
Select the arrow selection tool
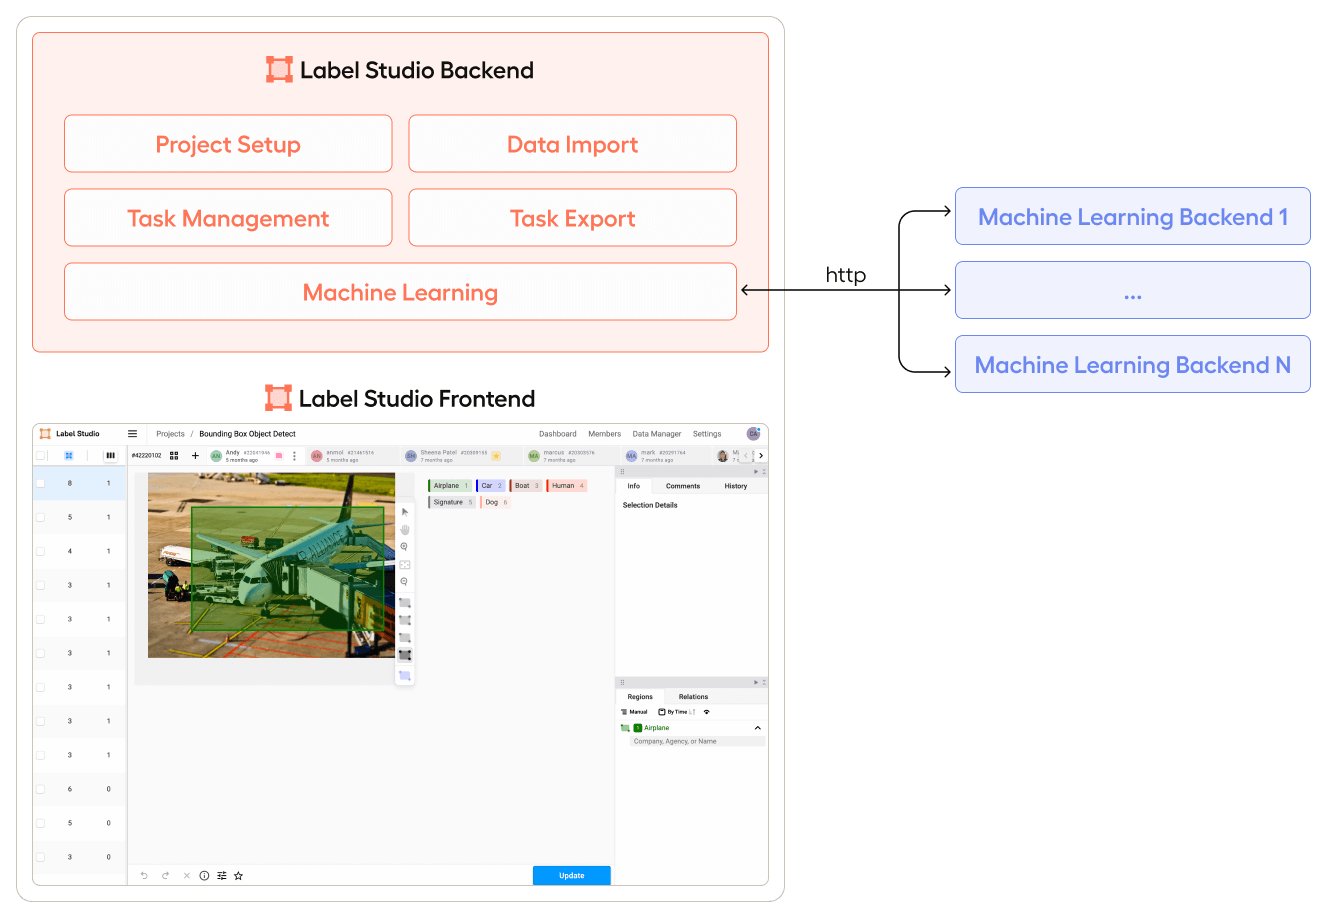[404, 512]
